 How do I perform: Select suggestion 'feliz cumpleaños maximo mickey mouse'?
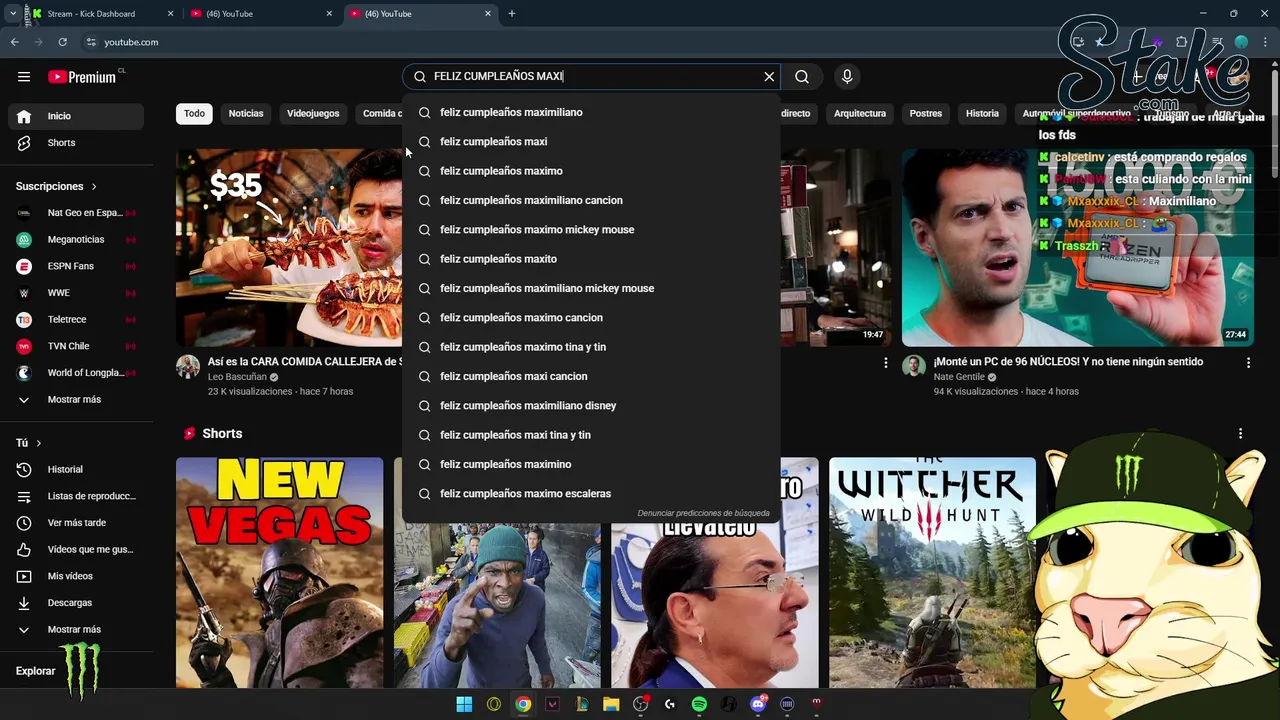coord(590,230)
